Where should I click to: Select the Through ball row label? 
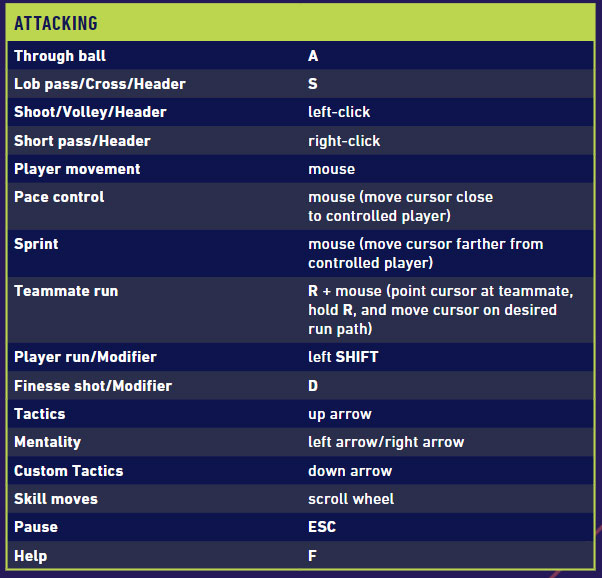60,56
